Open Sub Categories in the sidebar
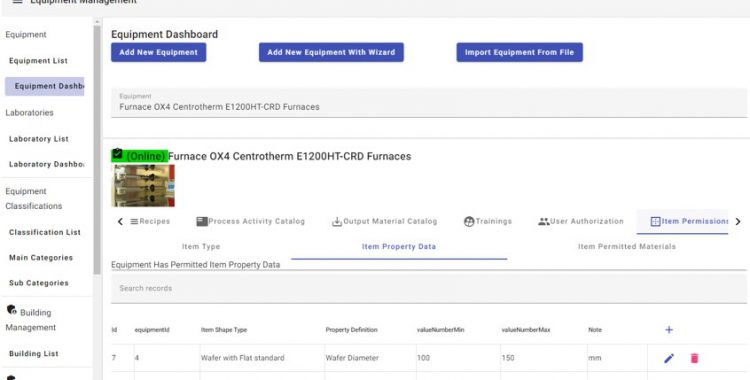 tap(39, 283)
